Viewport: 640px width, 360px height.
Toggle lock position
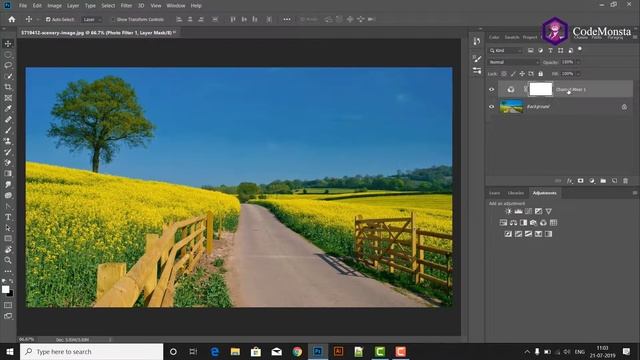coord(522,74)
